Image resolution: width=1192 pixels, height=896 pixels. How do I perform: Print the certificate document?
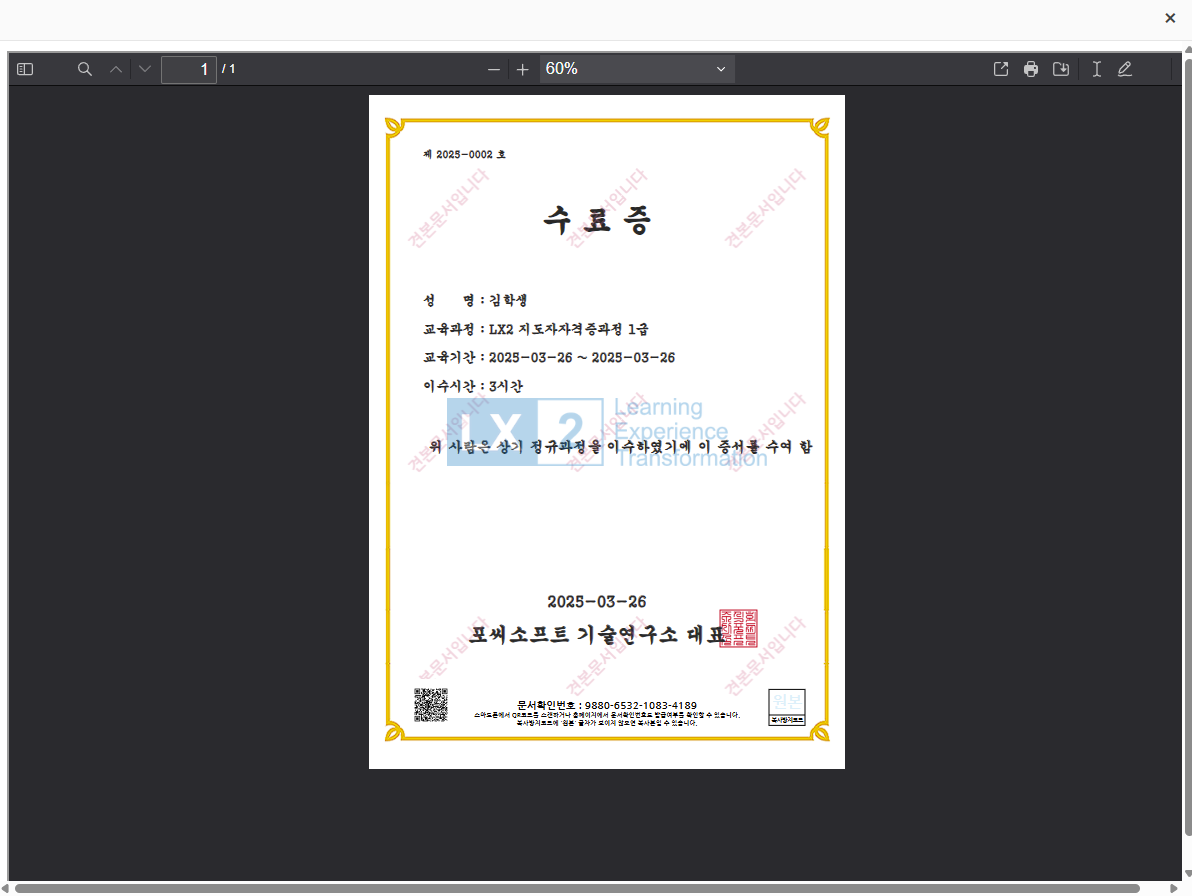tap(1031, 69)
